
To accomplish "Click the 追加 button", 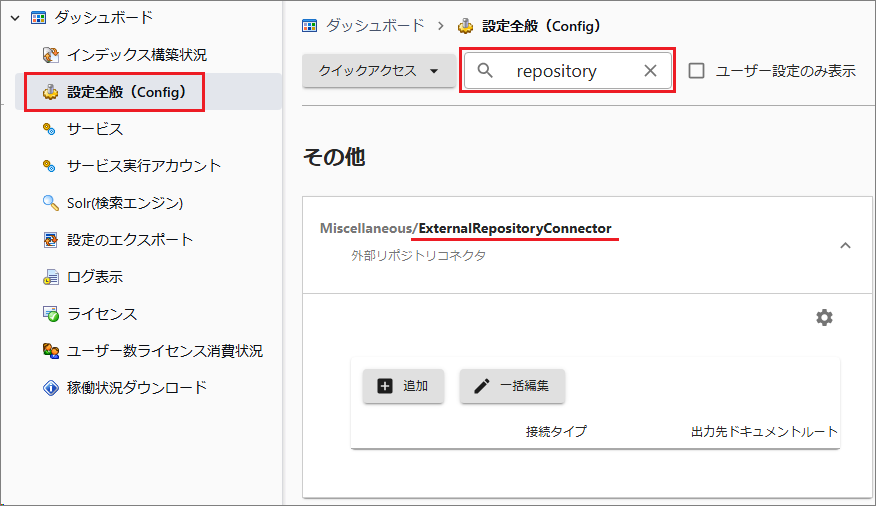I will (x=403, y=386).
